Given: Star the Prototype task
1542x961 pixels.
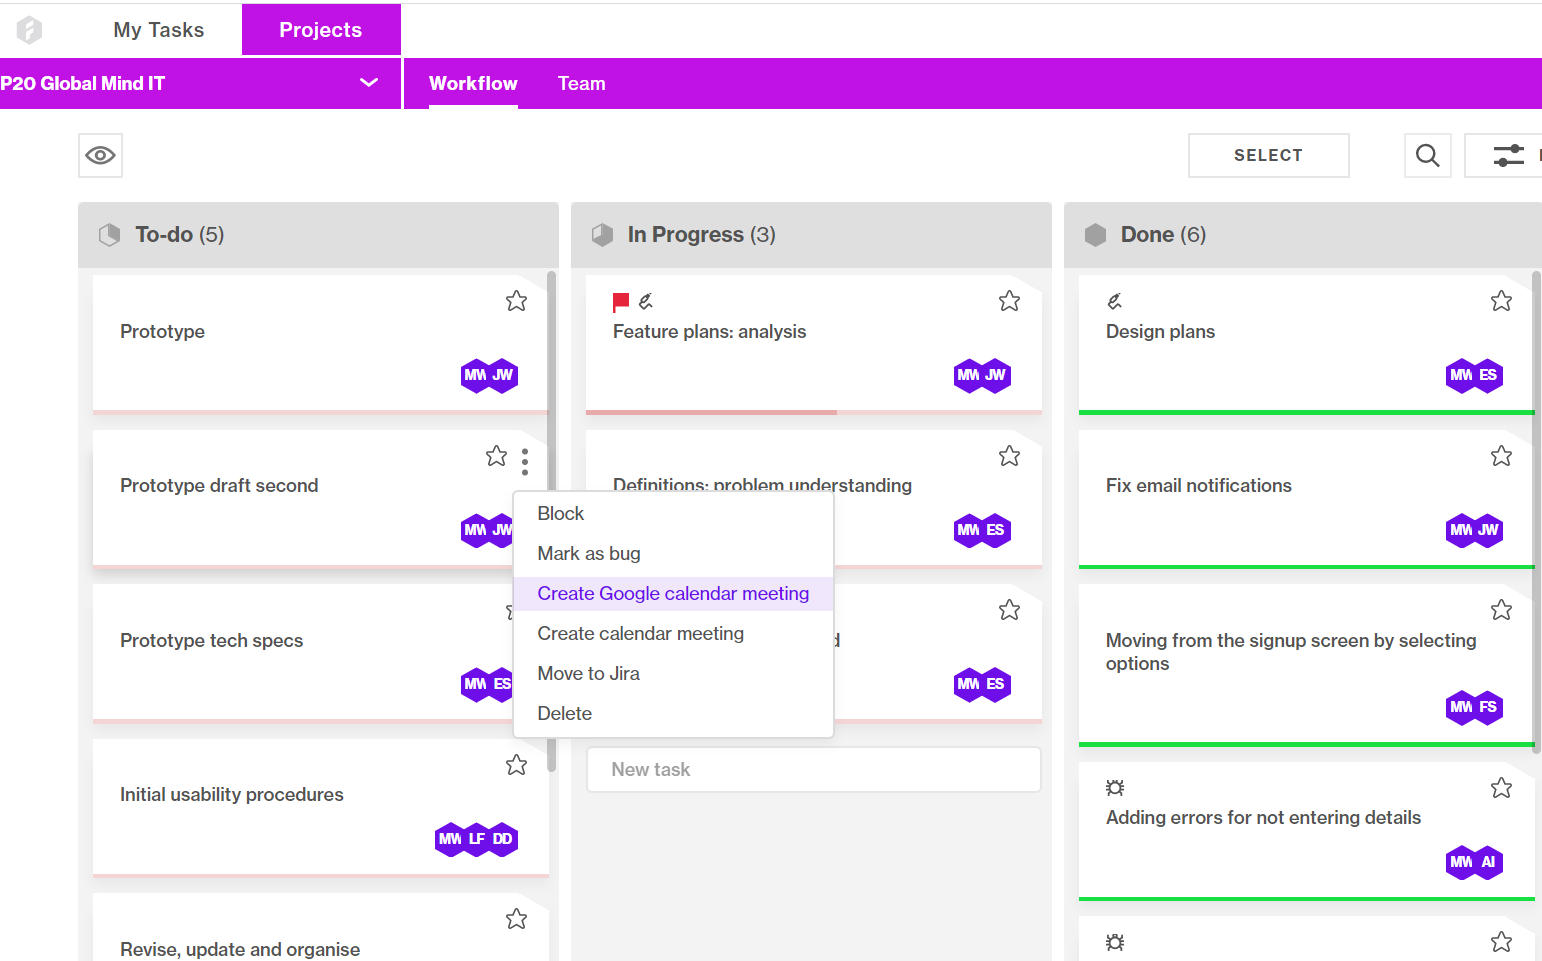Looking at the screenshot, I should 516,301.
